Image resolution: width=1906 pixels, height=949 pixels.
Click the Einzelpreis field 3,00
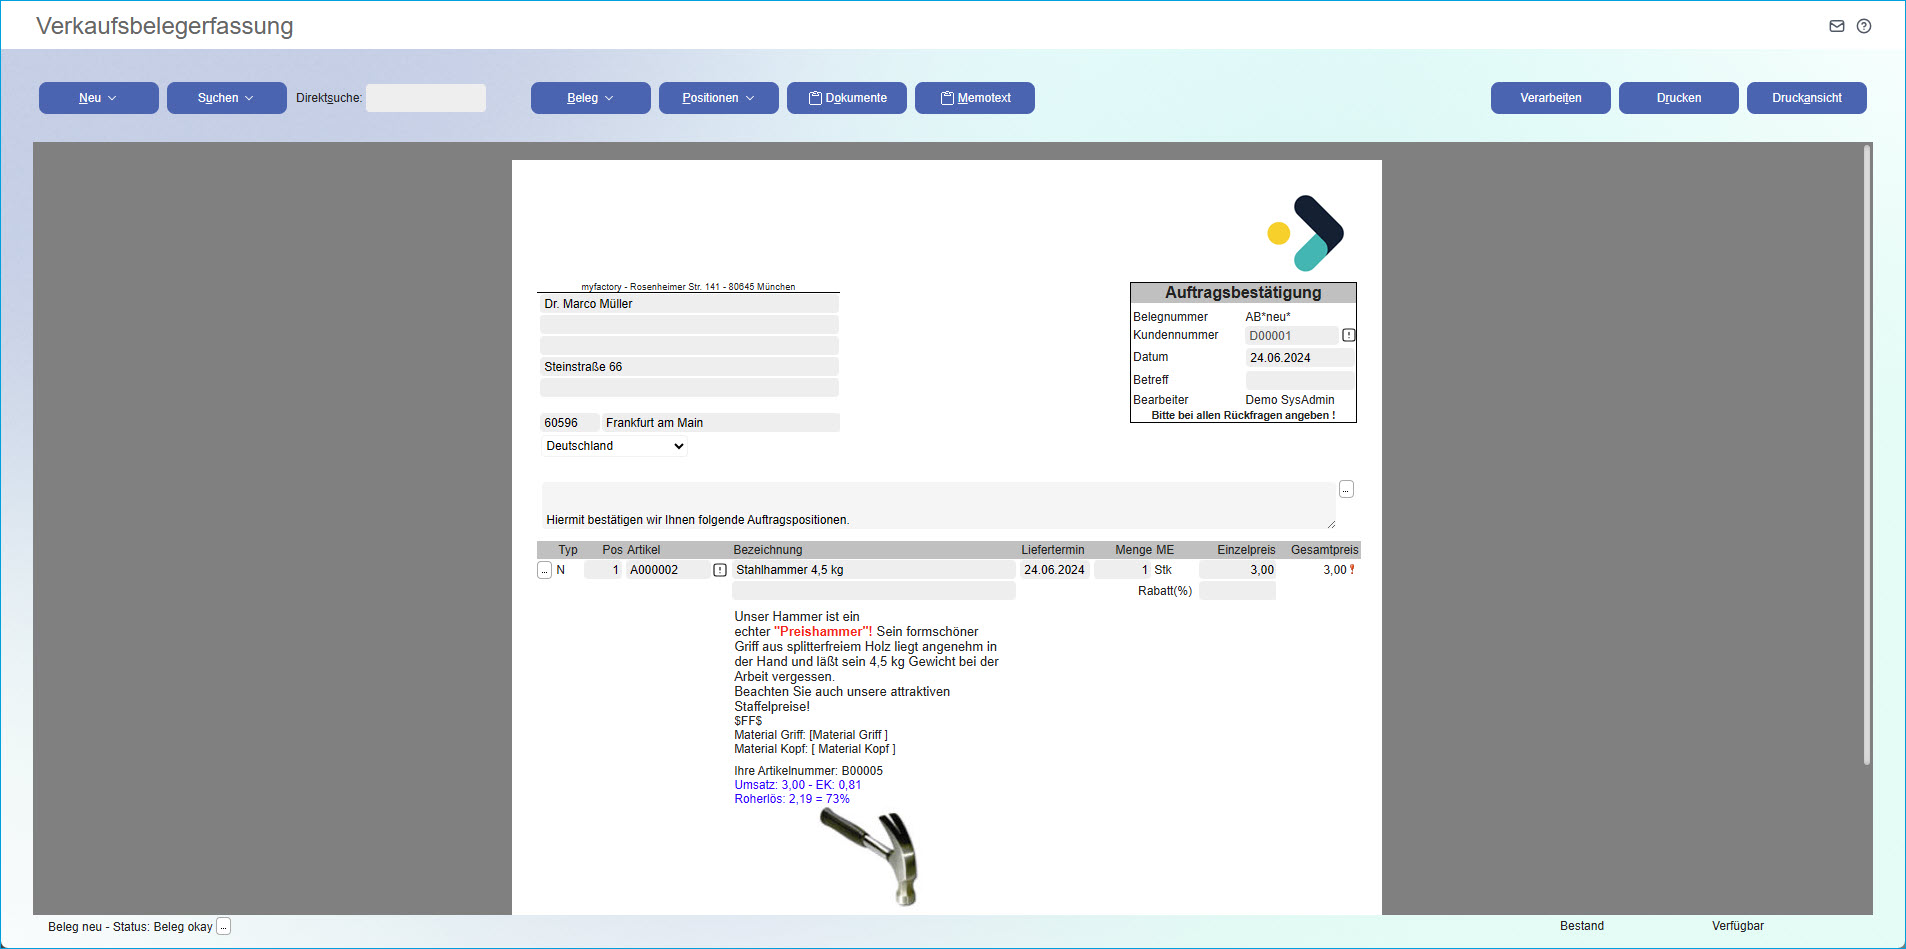click(x=1238, y=570)
